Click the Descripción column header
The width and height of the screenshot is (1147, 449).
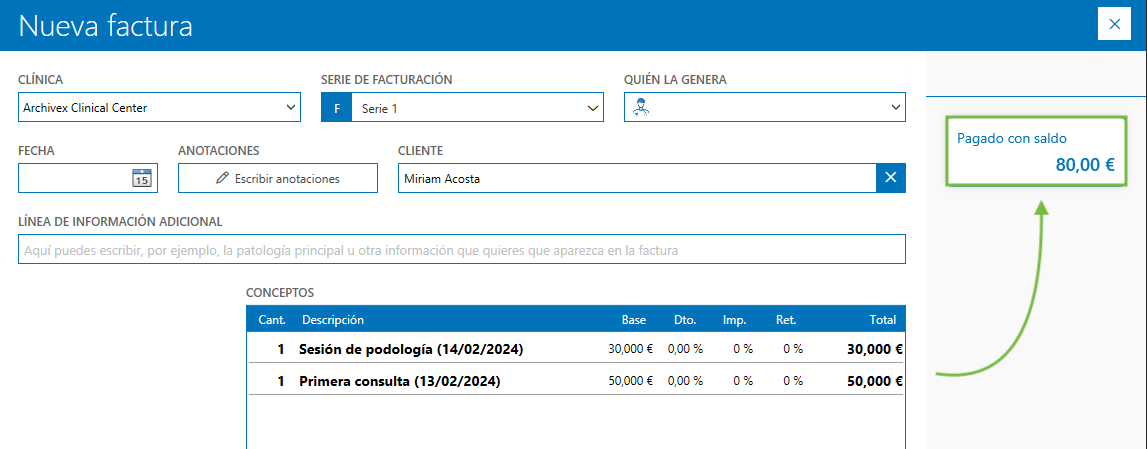[x=333, y=320]
